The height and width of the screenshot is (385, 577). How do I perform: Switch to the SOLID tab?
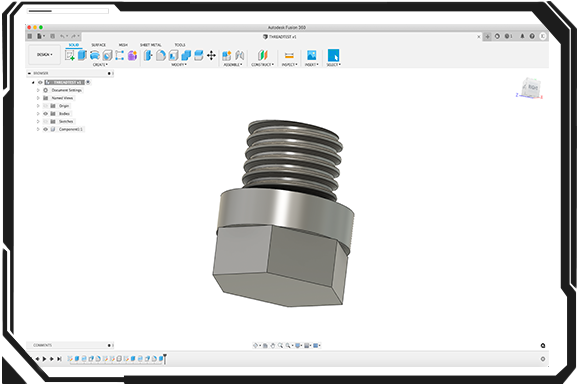coord(74,45)
